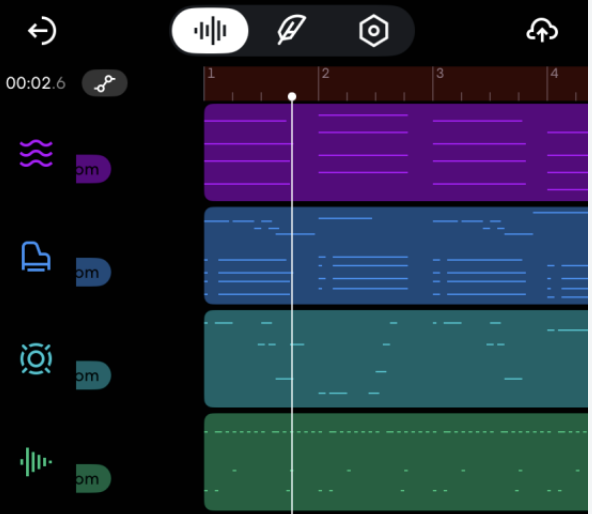Image resolution: width=592 pixels, height=514 pixels.
Task: Select the purple pad clip region
Action: pyautogui.click(x=396, y=153)
